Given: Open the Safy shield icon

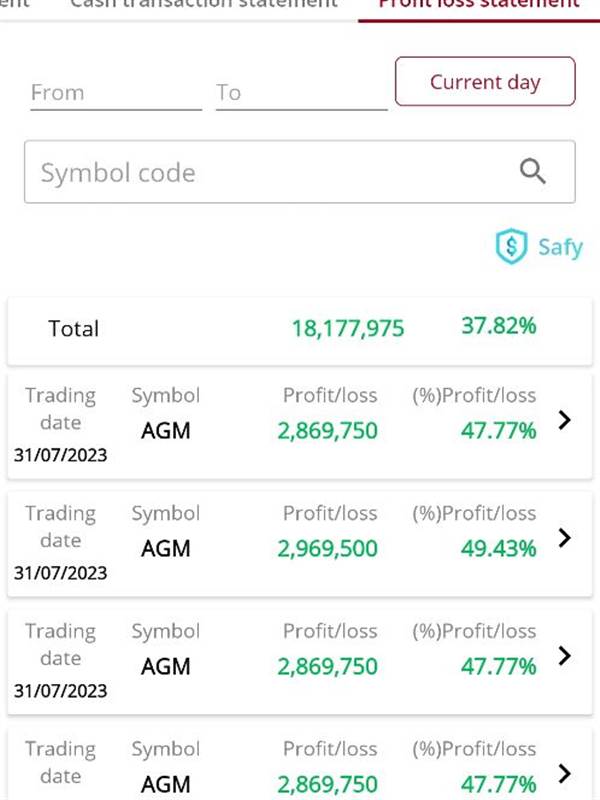Looking at the screenshot, I should point(511,247).
